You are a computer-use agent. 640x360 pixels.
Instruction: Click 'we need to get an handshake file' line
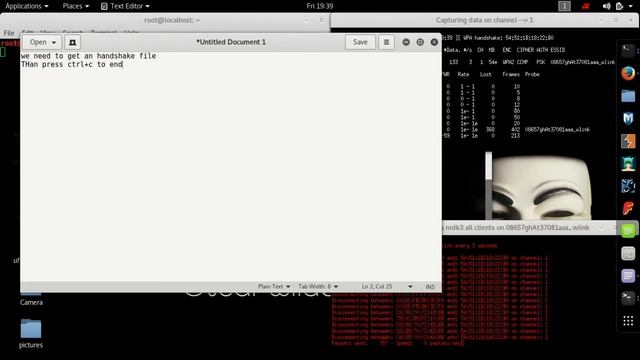[88, 56]
